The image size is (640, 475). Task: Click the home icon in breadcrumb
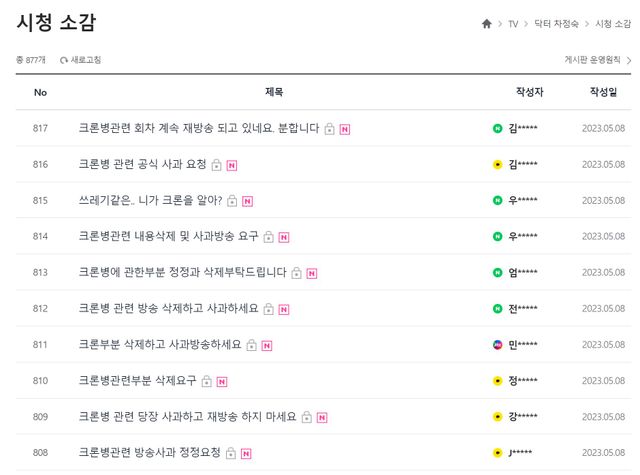point(486,23)
